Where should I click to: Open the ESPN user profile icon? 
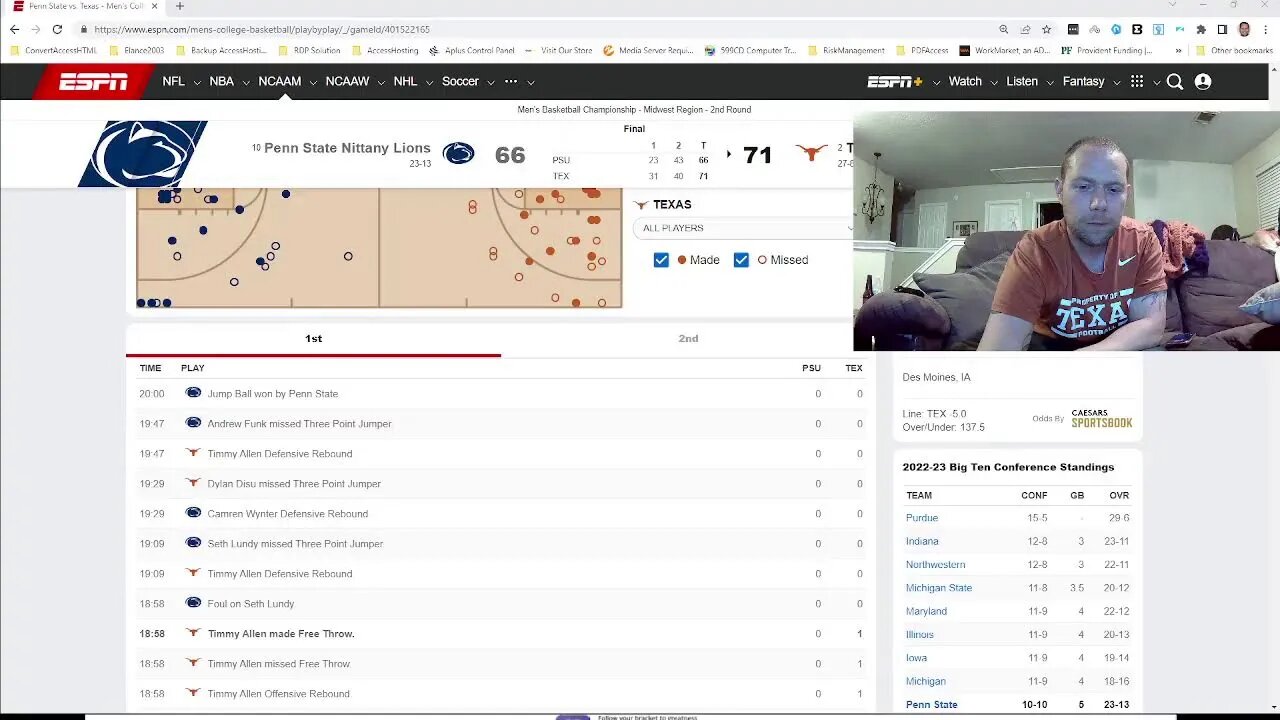[1203, 82]
